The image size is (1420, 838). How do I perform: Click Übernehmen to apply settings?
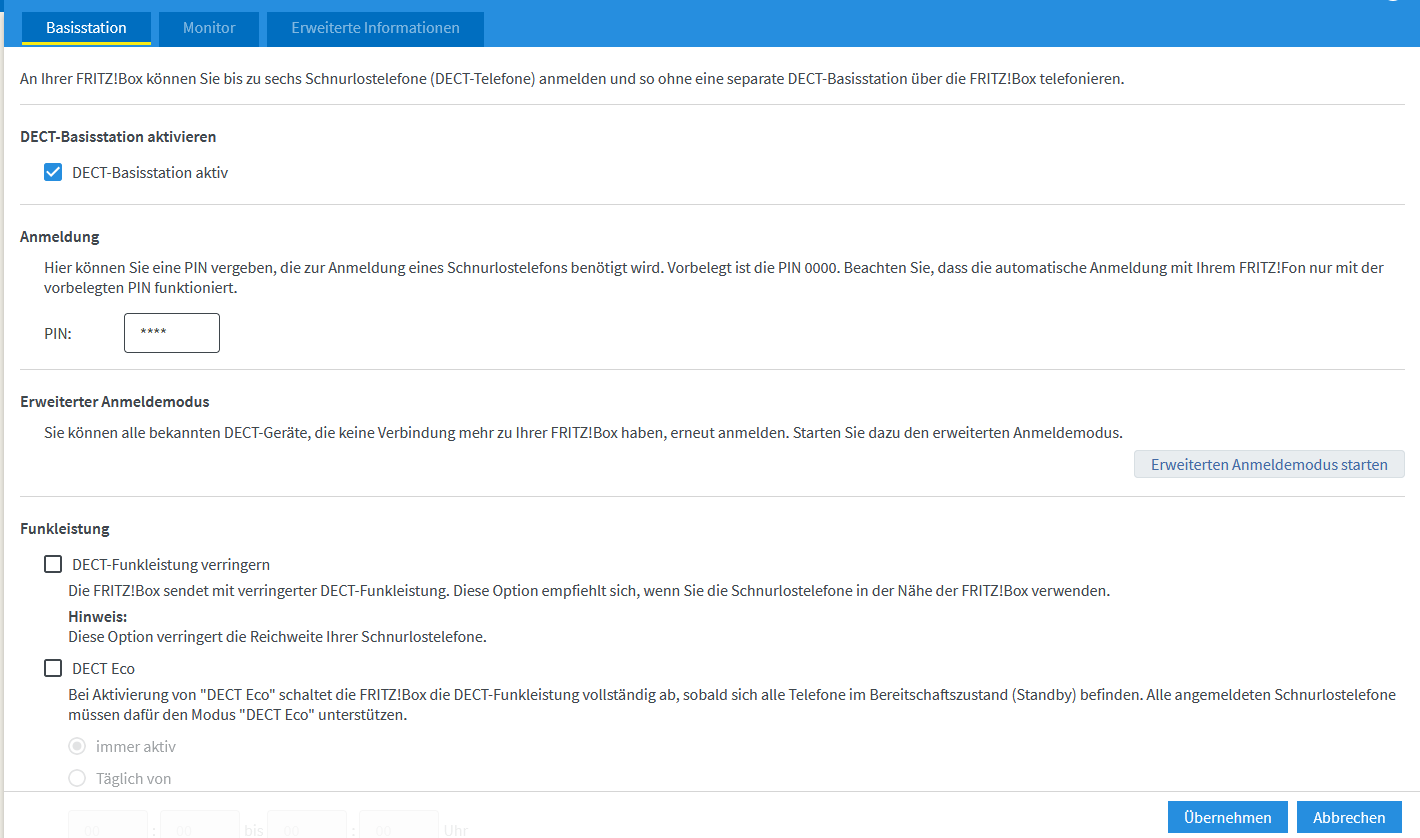point(1227,817)
